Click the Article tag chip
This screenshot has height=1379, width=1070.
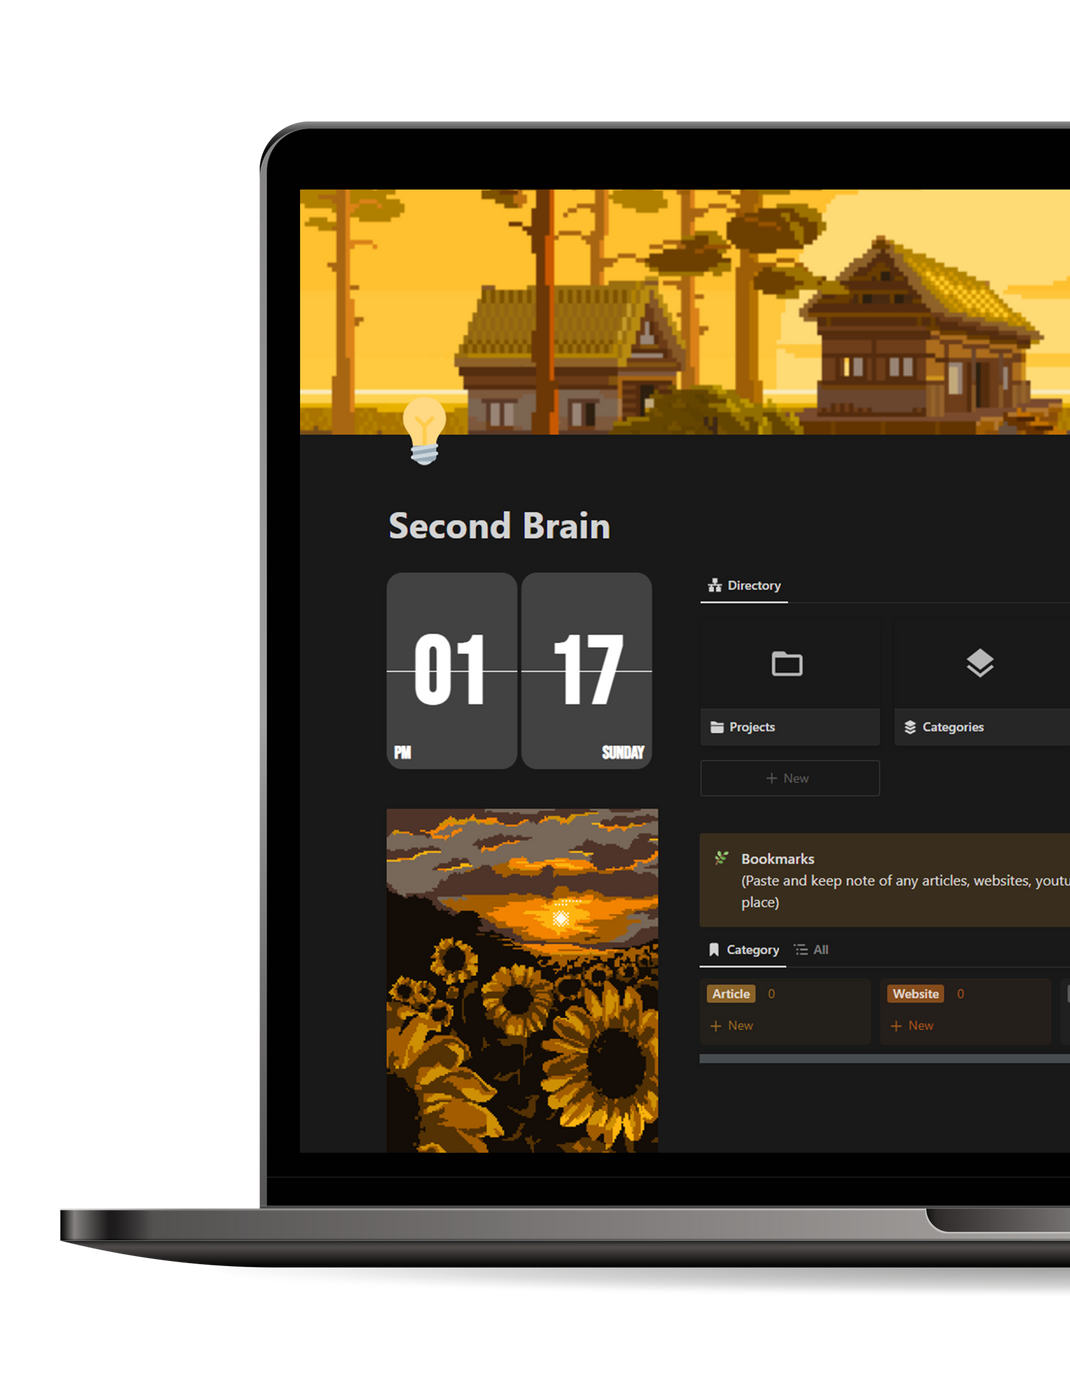(730, 993)
